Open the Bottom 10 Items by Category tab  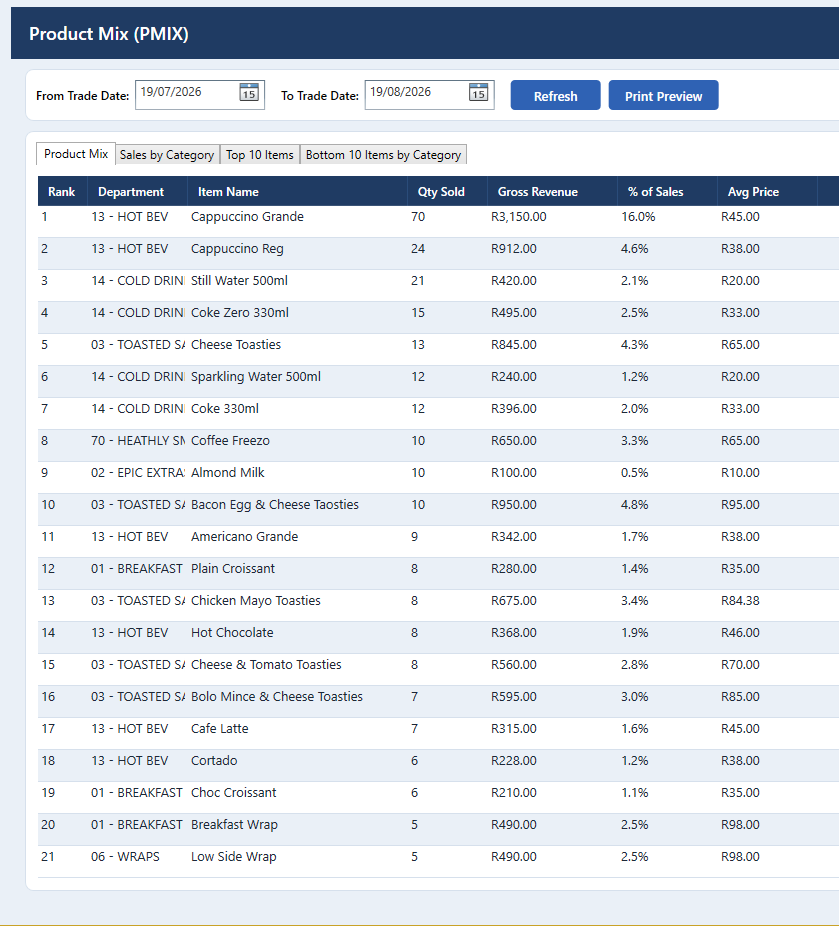tap(383, 155)
